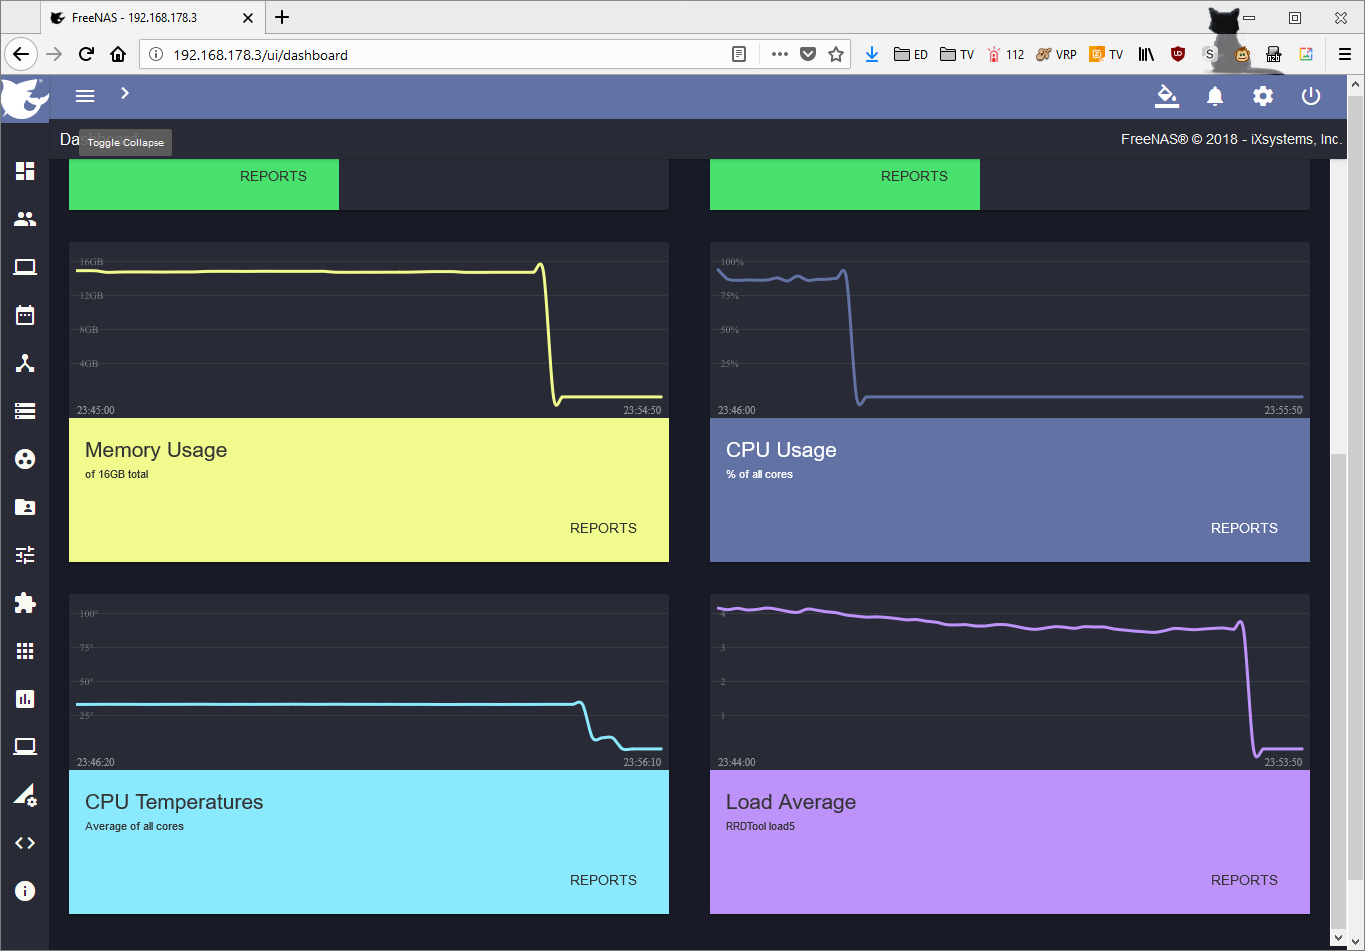Open the TV bookmarks folder
Viewport: 1365px width, 951px height.
click(957, 54)
